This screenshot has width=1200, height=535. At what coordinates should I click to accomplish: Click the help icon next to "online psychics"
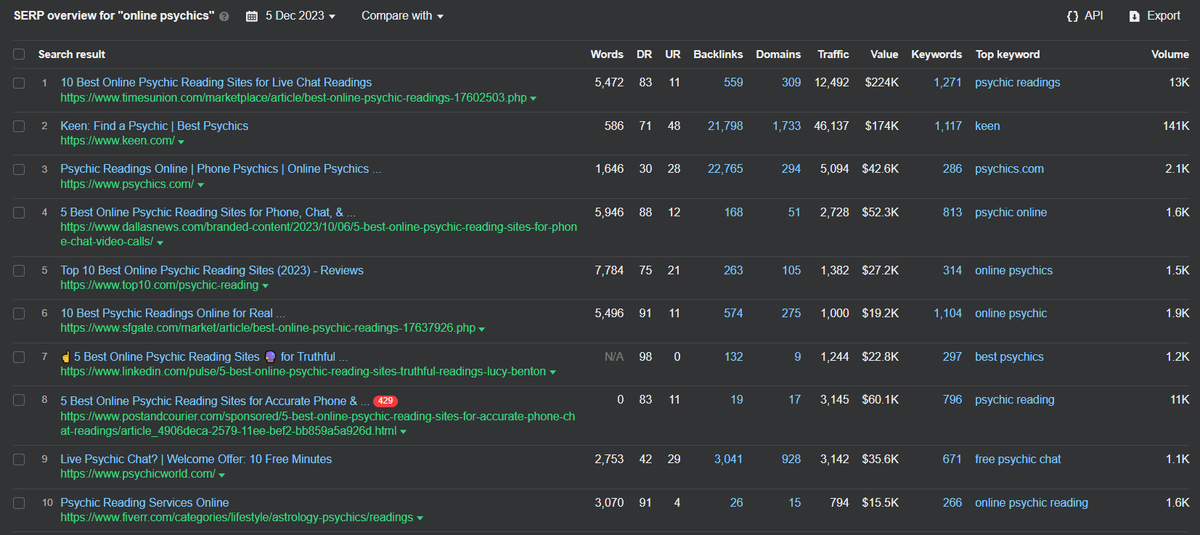tap(224, 16)
